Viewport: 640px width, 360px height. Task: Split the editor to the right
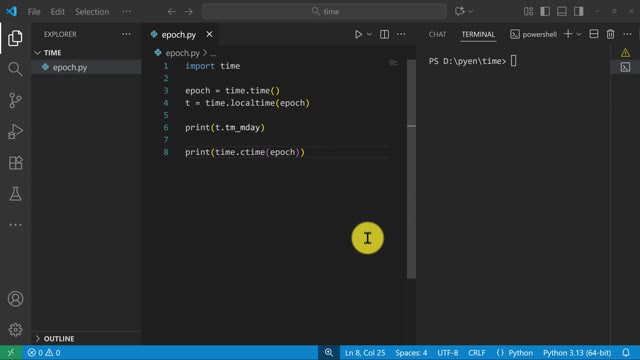coord(384,34)
